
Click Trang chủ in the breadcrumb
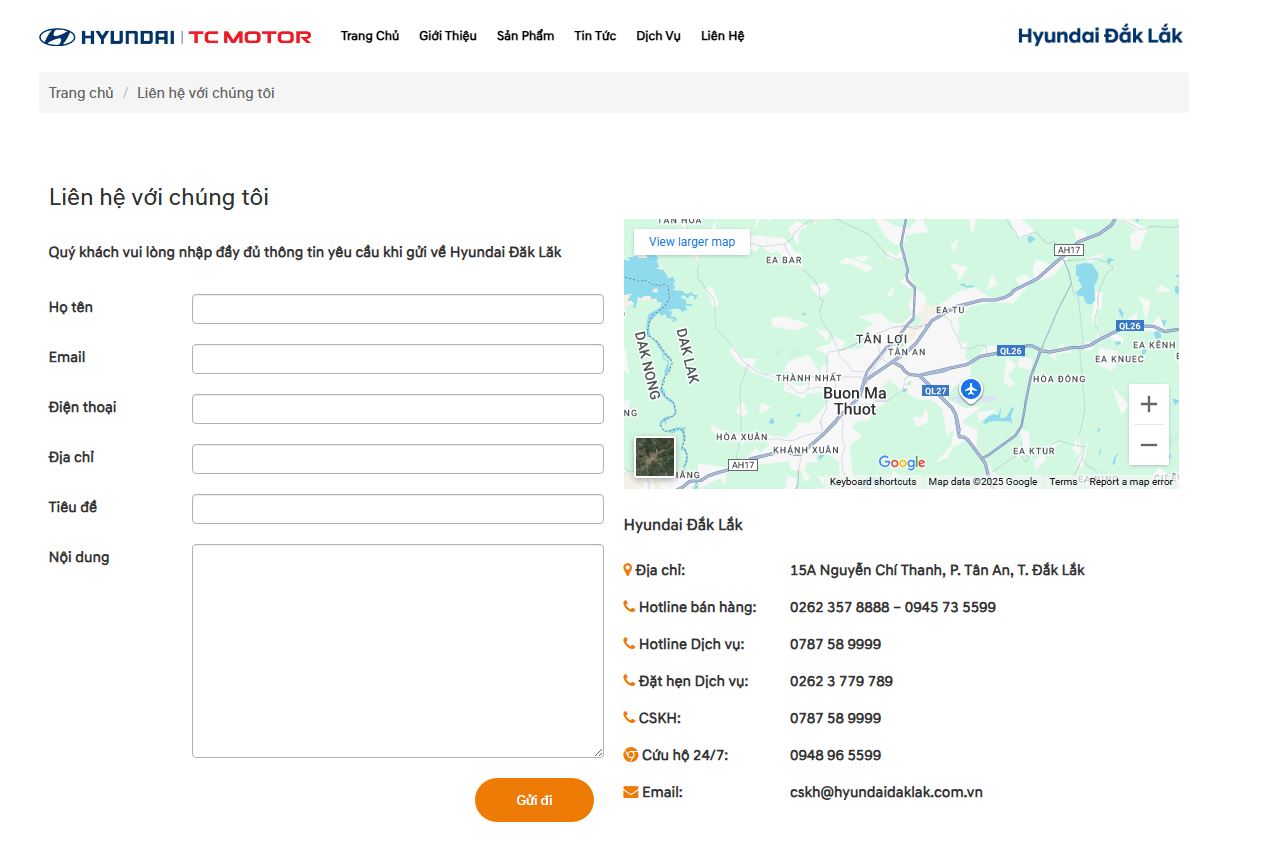[x=81, y=93]
